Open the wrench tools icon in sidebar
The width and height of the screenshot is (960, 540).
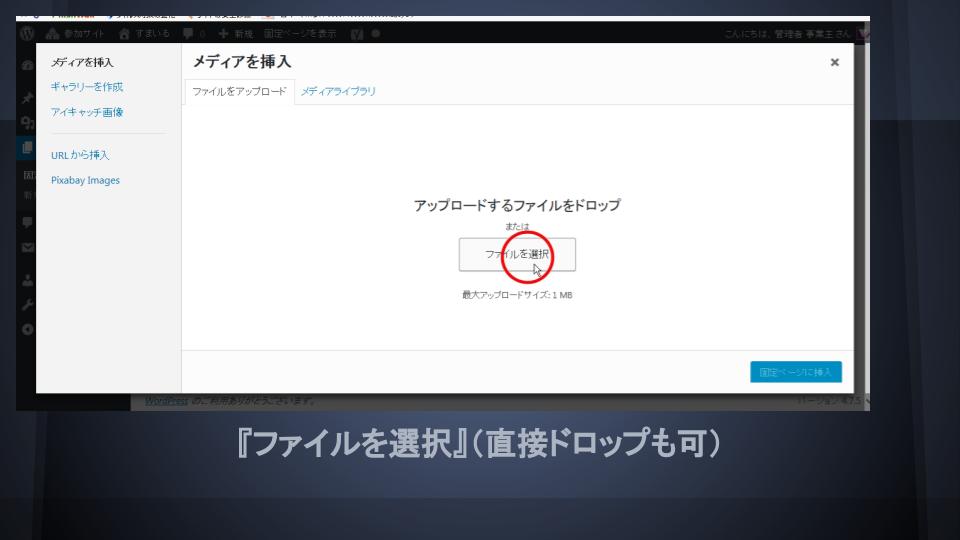(26, 305)
